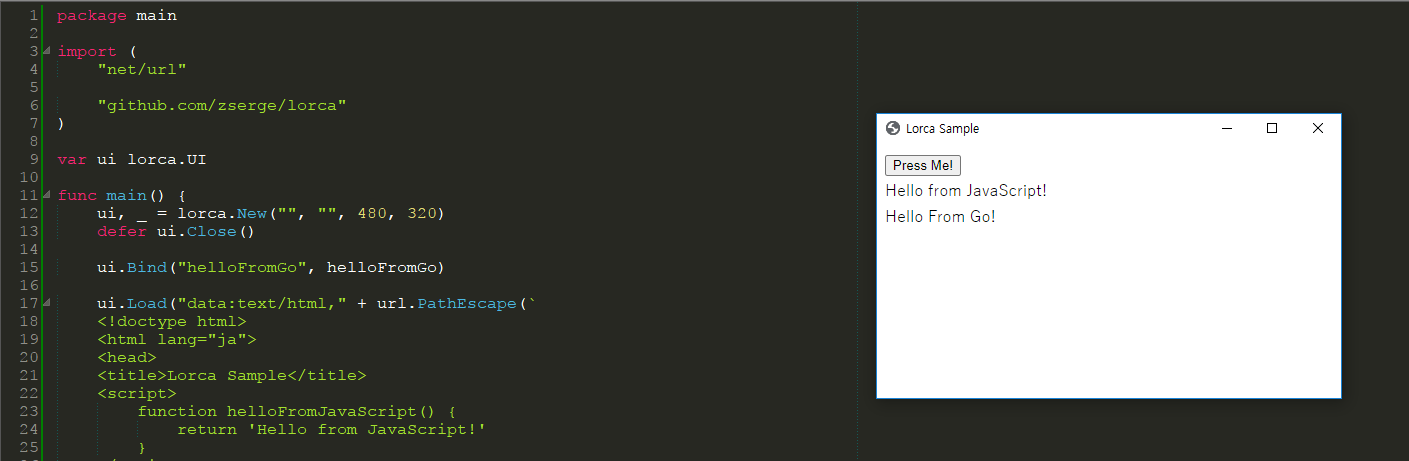Click 'var ui lorca.UI' declaration

[x=132, y=159]
